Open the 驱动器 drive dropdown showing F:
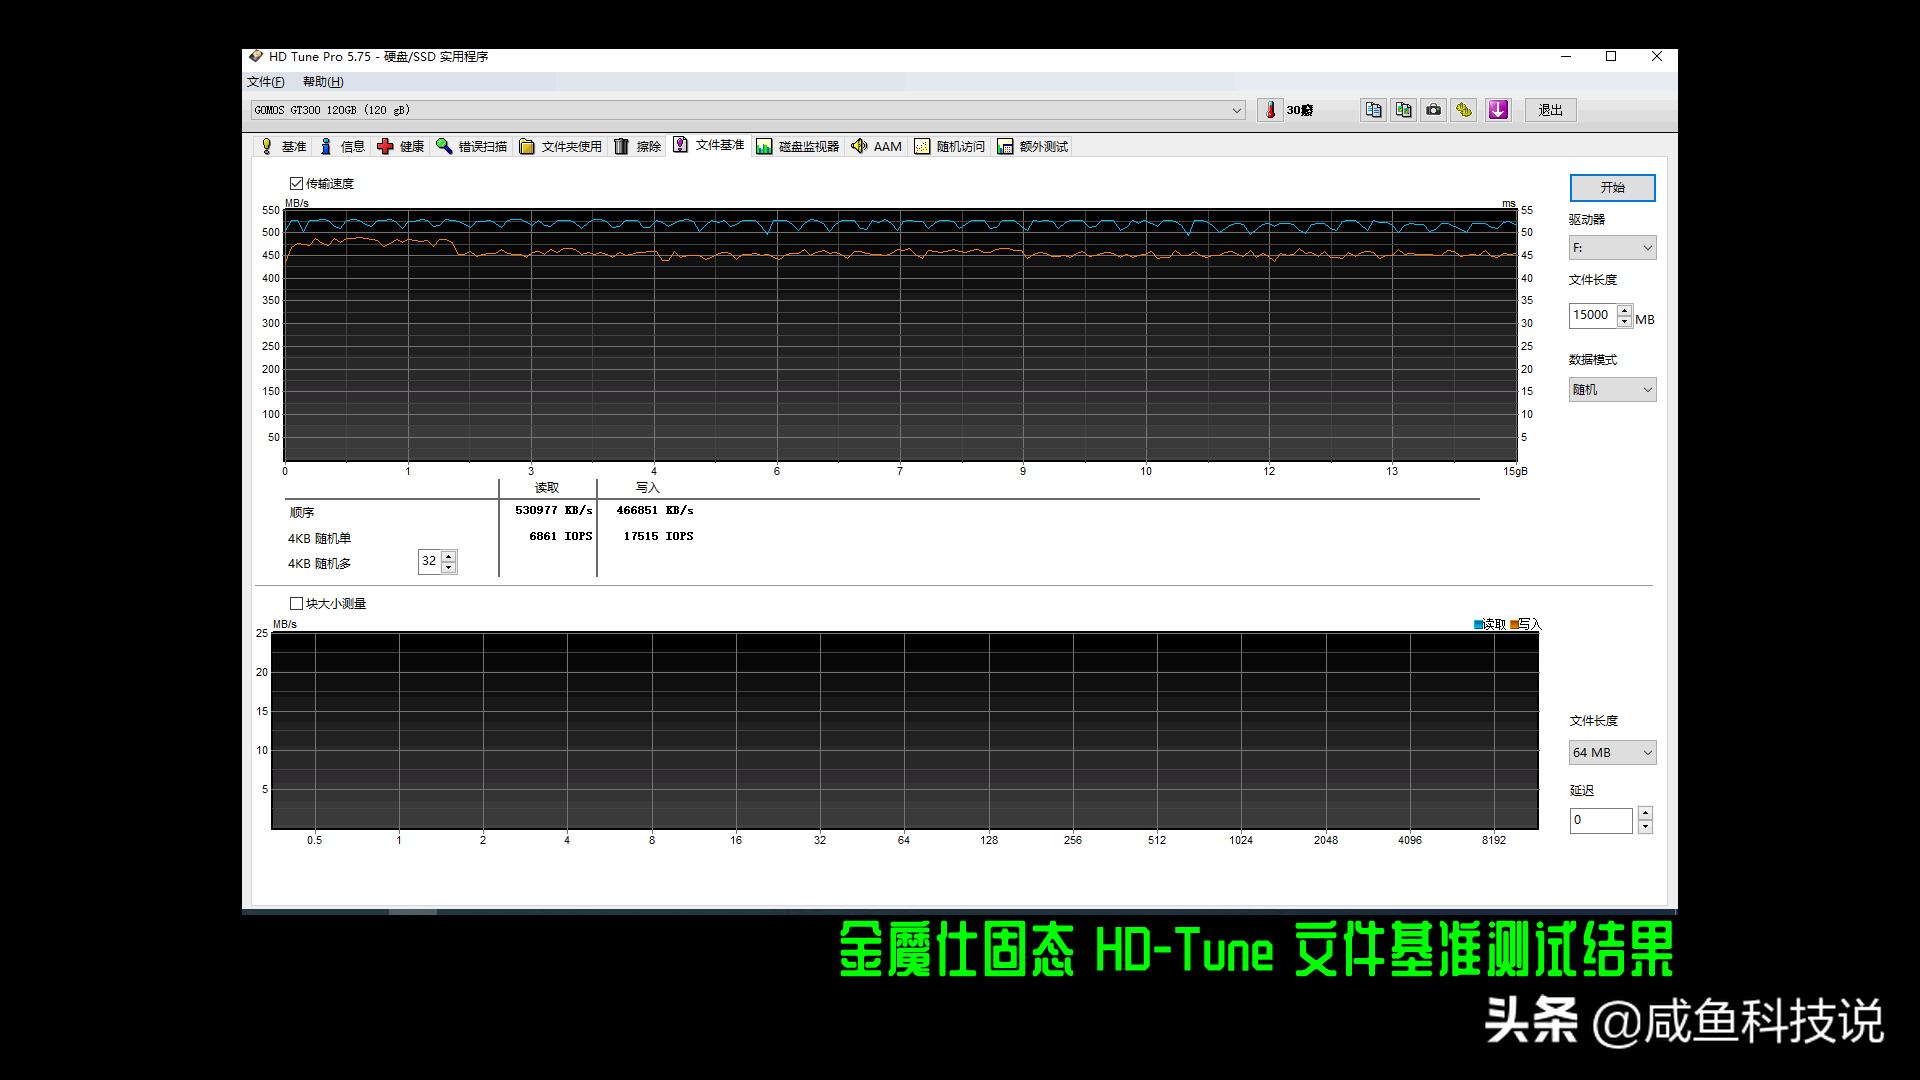The width and height of the screenshot is (1920, 1080). (x=1611, y=247)
